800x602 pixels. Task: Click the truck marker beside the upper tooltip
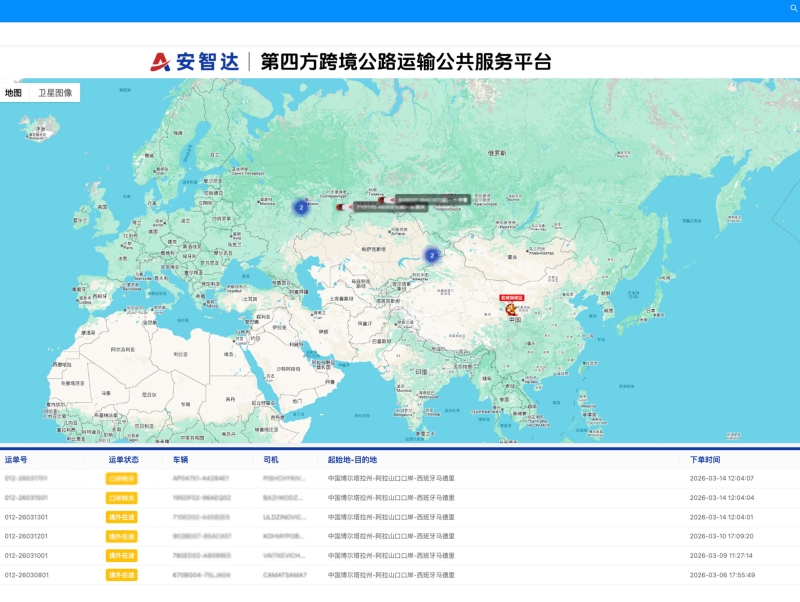tap(387, 200)
